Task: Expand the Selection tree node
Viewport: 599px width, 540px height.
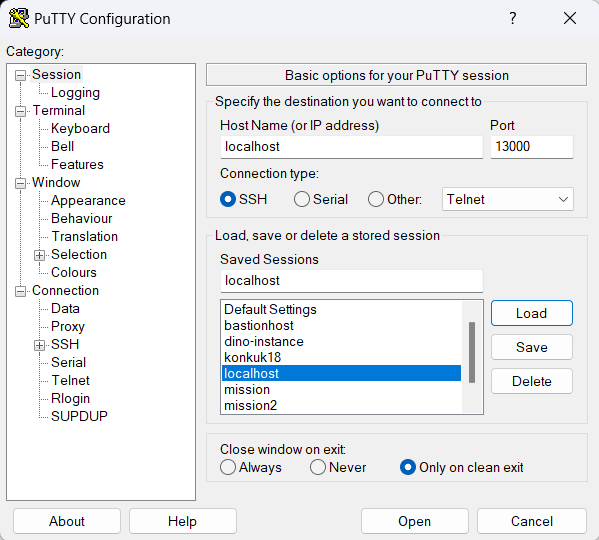Action: point(39,255)
